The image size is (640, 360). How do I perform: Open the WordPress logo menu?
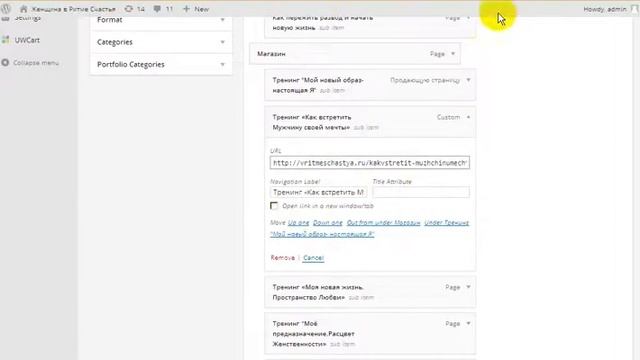(6, 9)
